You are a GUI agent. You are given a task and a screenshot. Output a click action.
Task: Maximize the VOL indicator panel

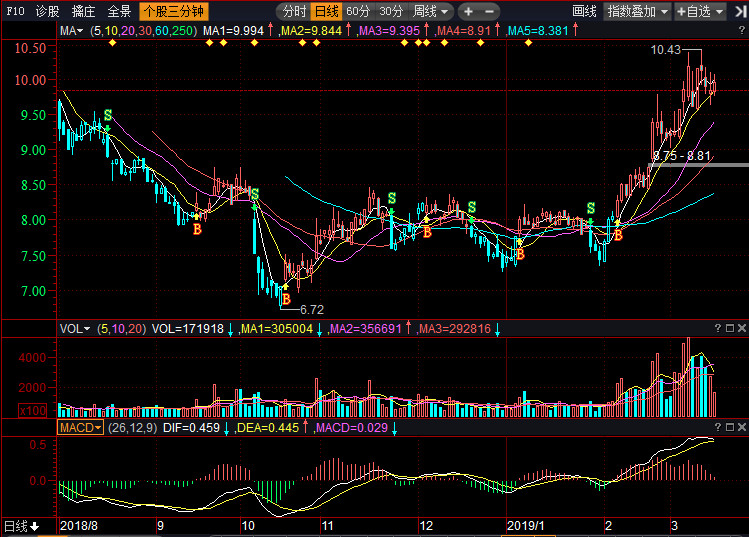pos(730,328)
